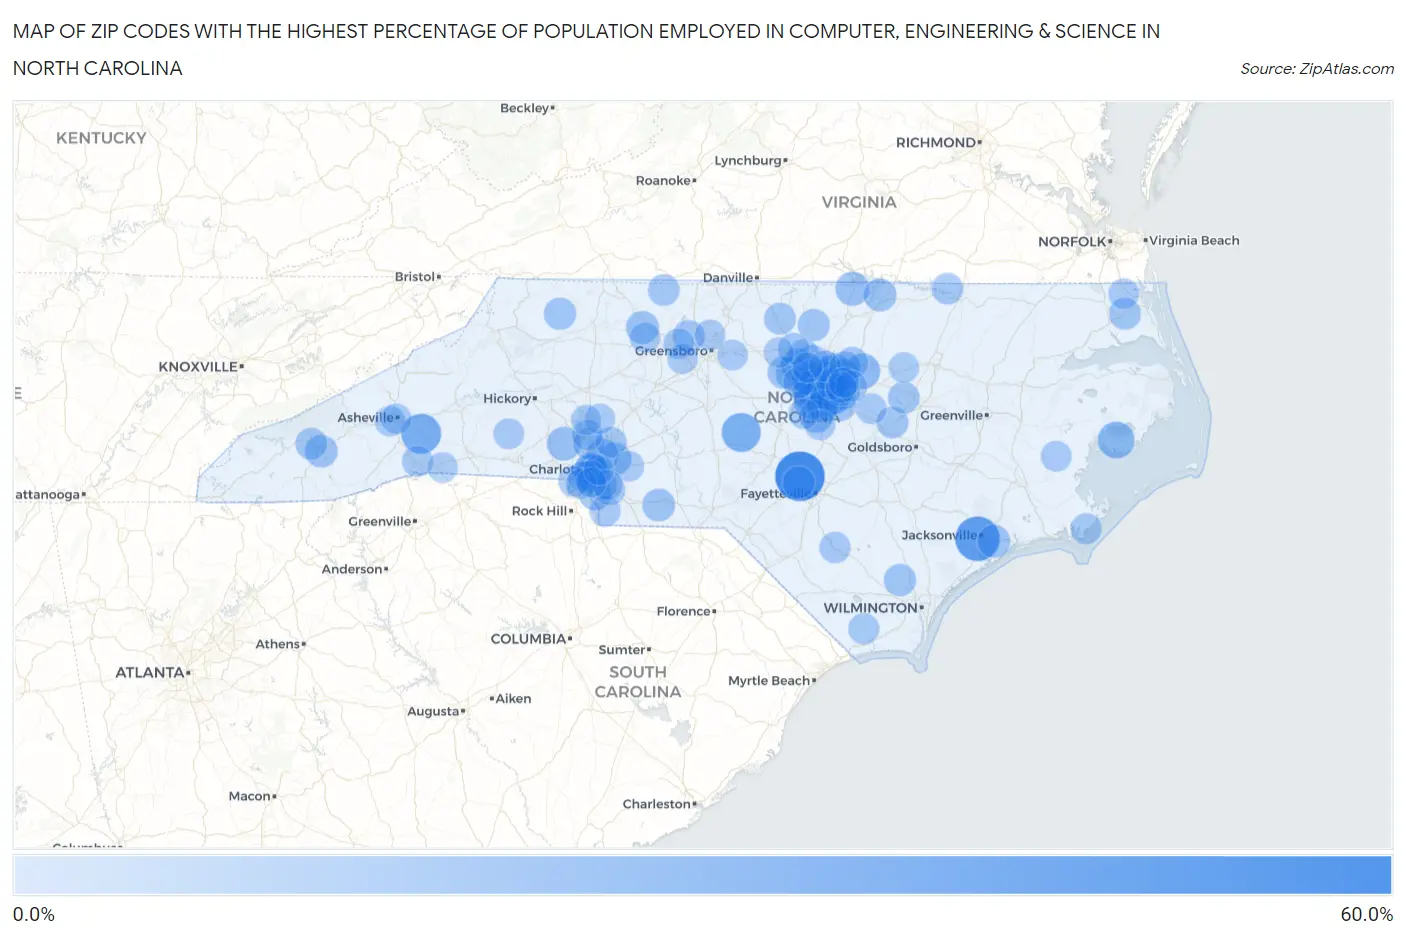Click the COLUMBIA city label
This screenshot has width=1406, height=937.
click(529, 639)
